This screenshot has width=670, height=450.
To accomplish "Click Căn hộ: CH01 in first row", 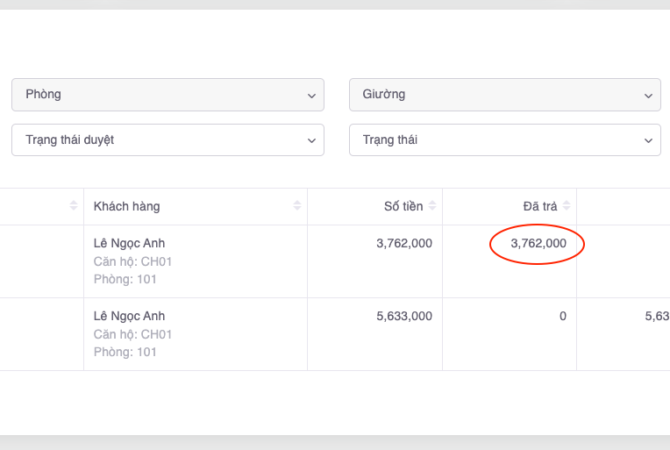I will tap(132, 261).
